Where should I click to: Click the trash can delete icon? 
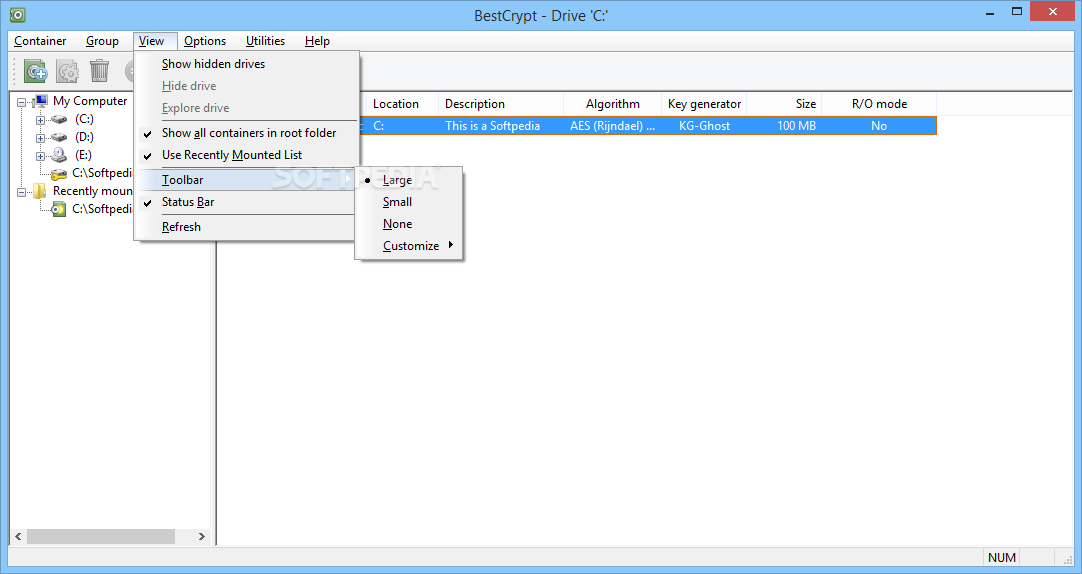pyautogui.click(x=99, y=70)
